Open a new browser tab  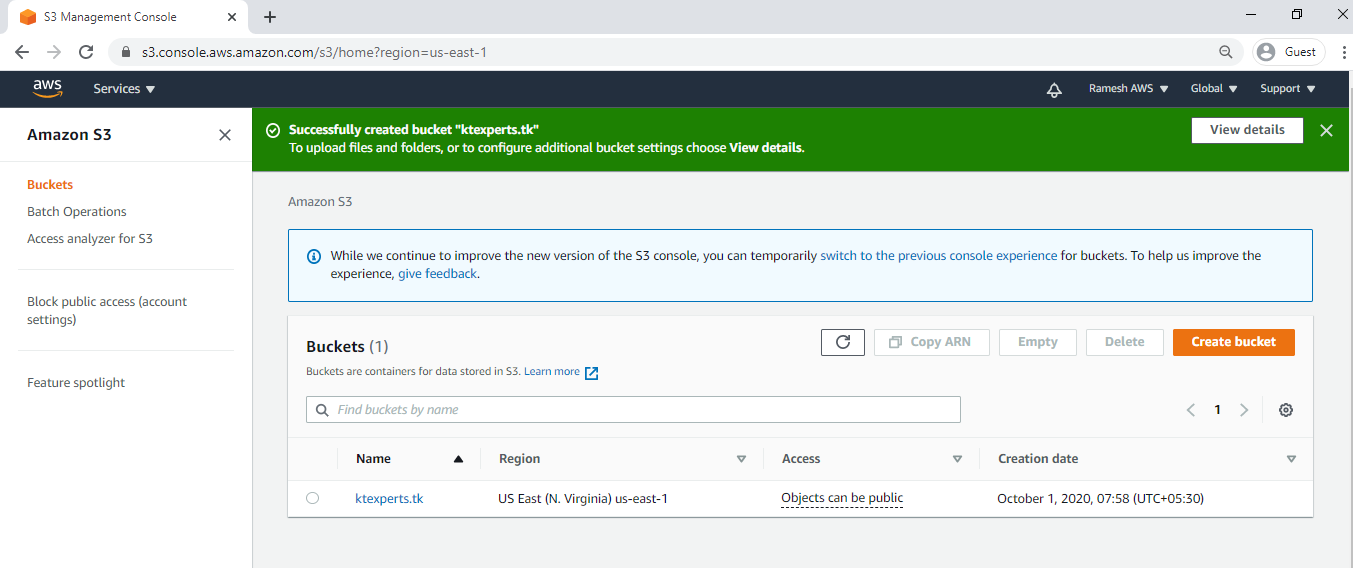(270, 17)
